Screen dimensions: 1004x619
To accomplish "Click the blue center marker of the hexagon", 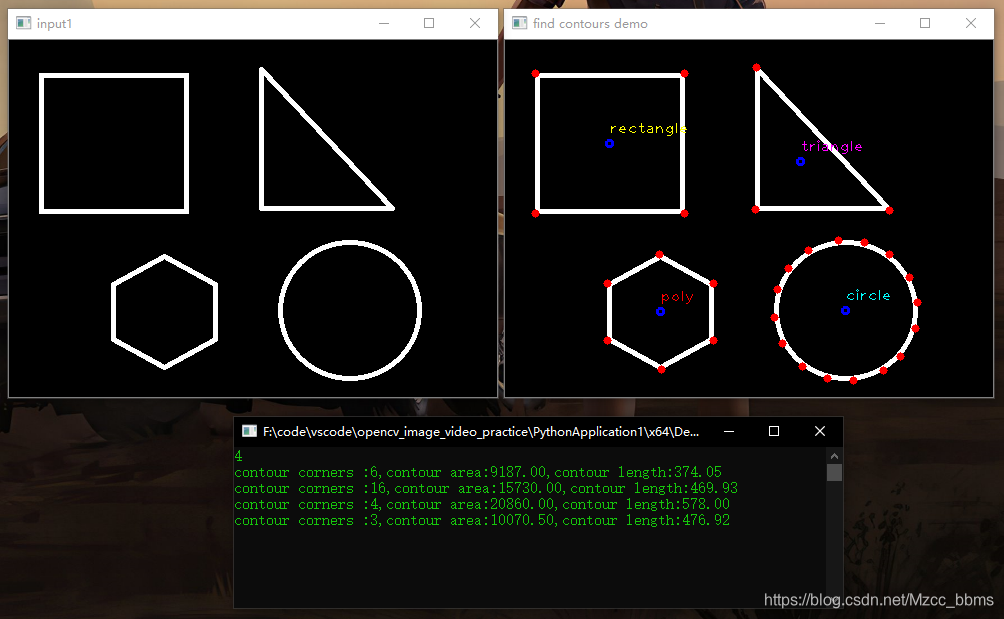I will tap(661, 312).
